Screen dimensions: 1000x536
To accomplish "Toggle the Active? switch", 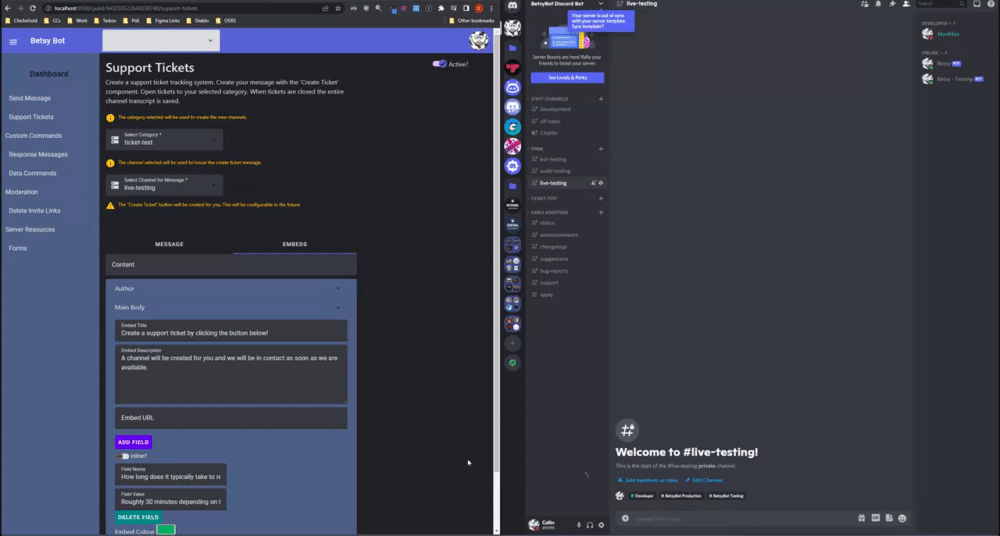I will (439, 64).
